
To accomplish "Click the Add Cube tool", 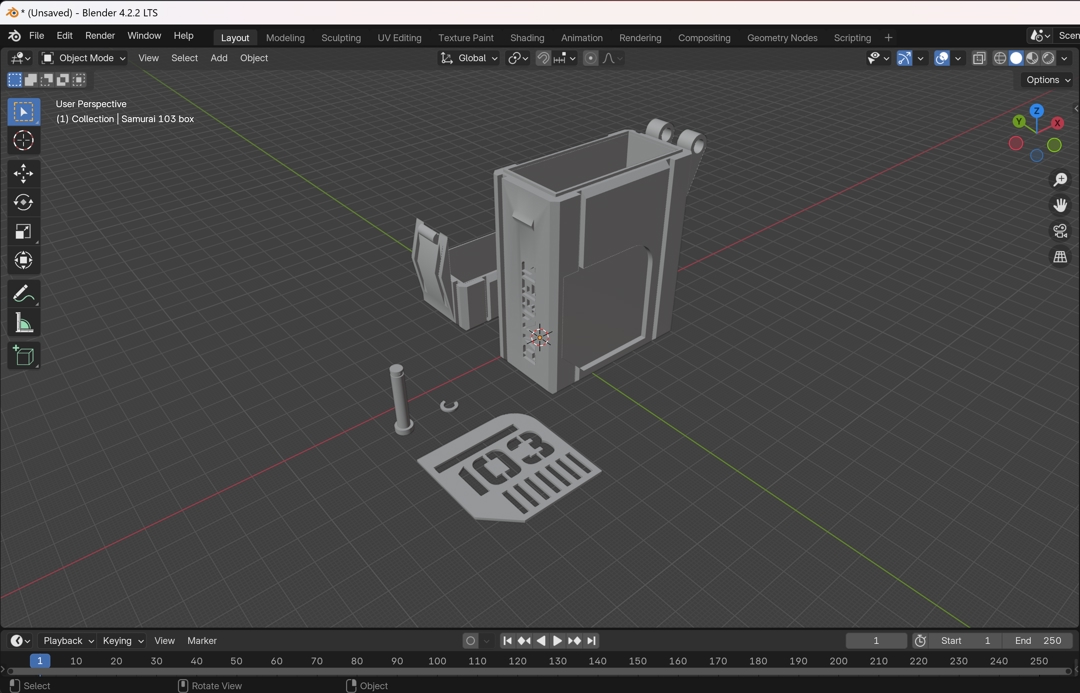I will click(23, 356).
